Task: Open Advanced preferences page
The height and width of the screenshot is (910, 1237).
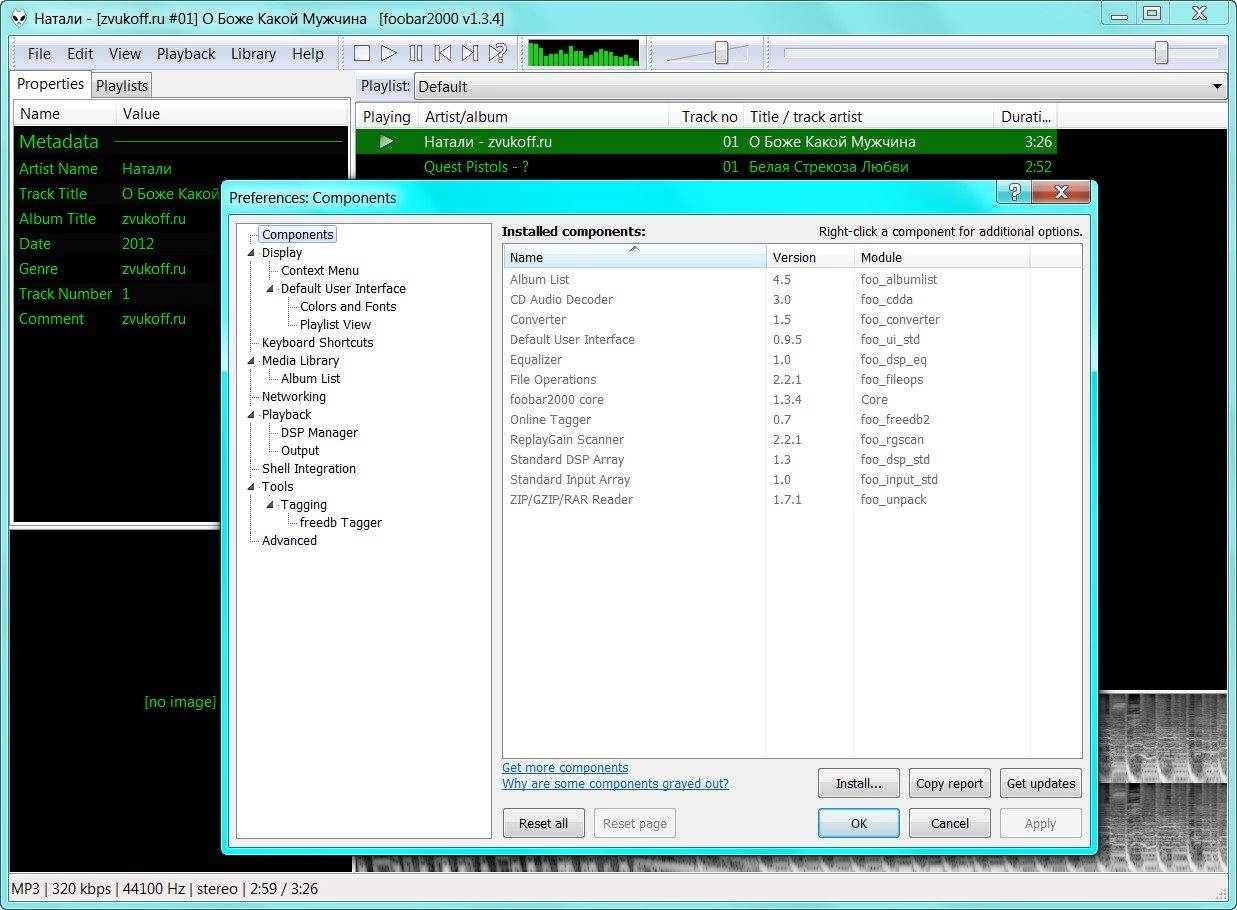Action: tap(289, 541)
